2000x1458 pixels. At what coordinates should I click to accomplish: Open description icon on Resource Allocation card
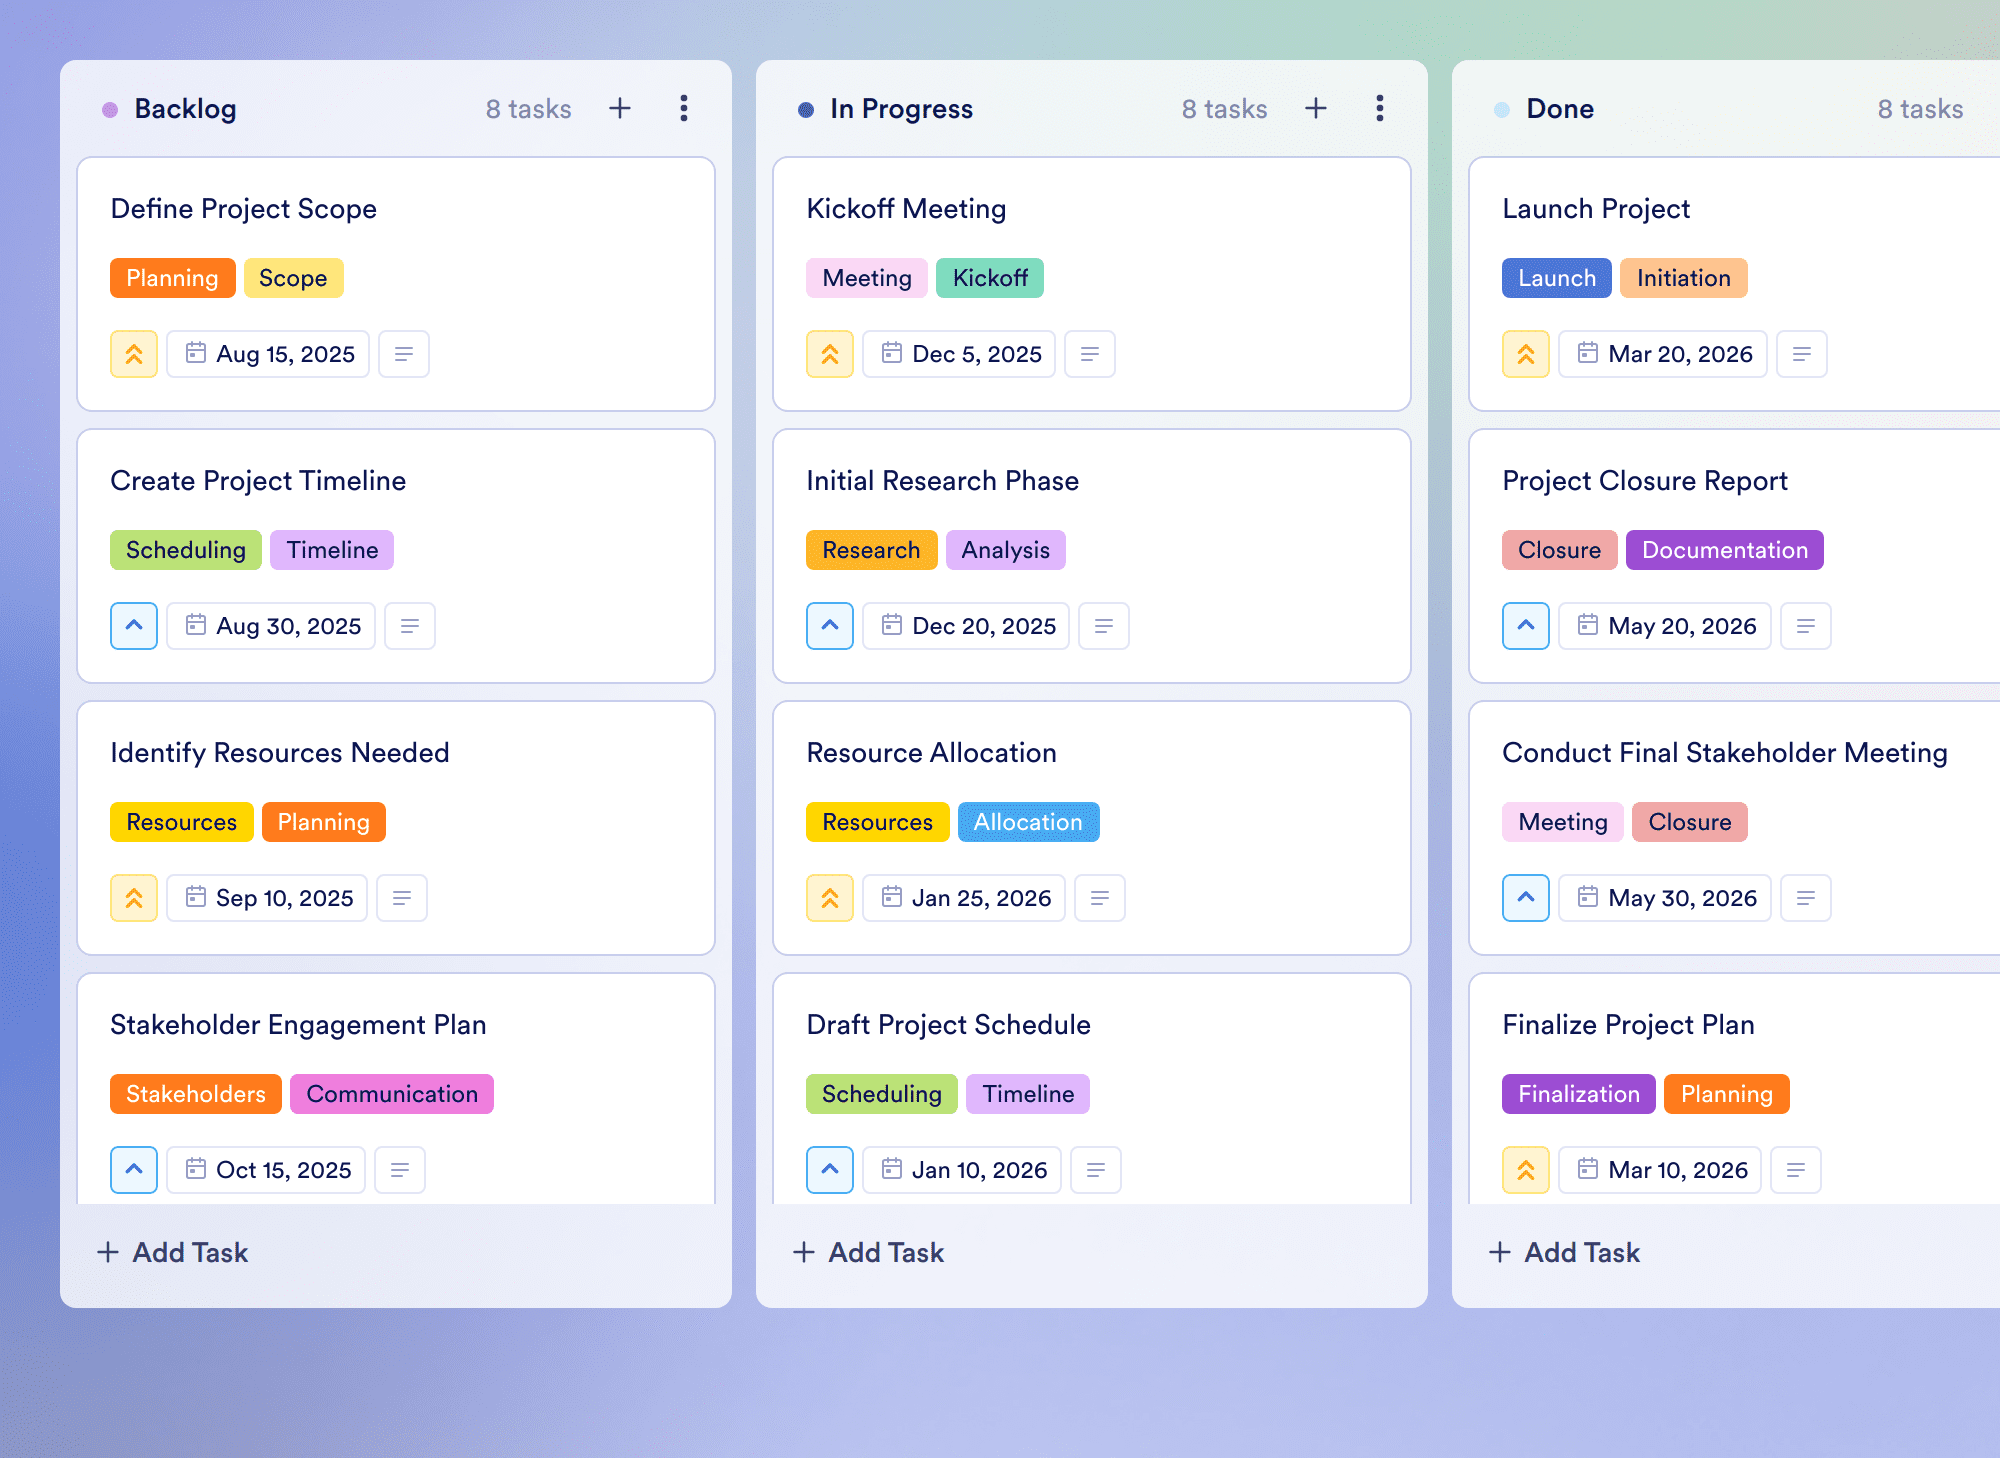pyautogui.click(x=1100, y=898)
